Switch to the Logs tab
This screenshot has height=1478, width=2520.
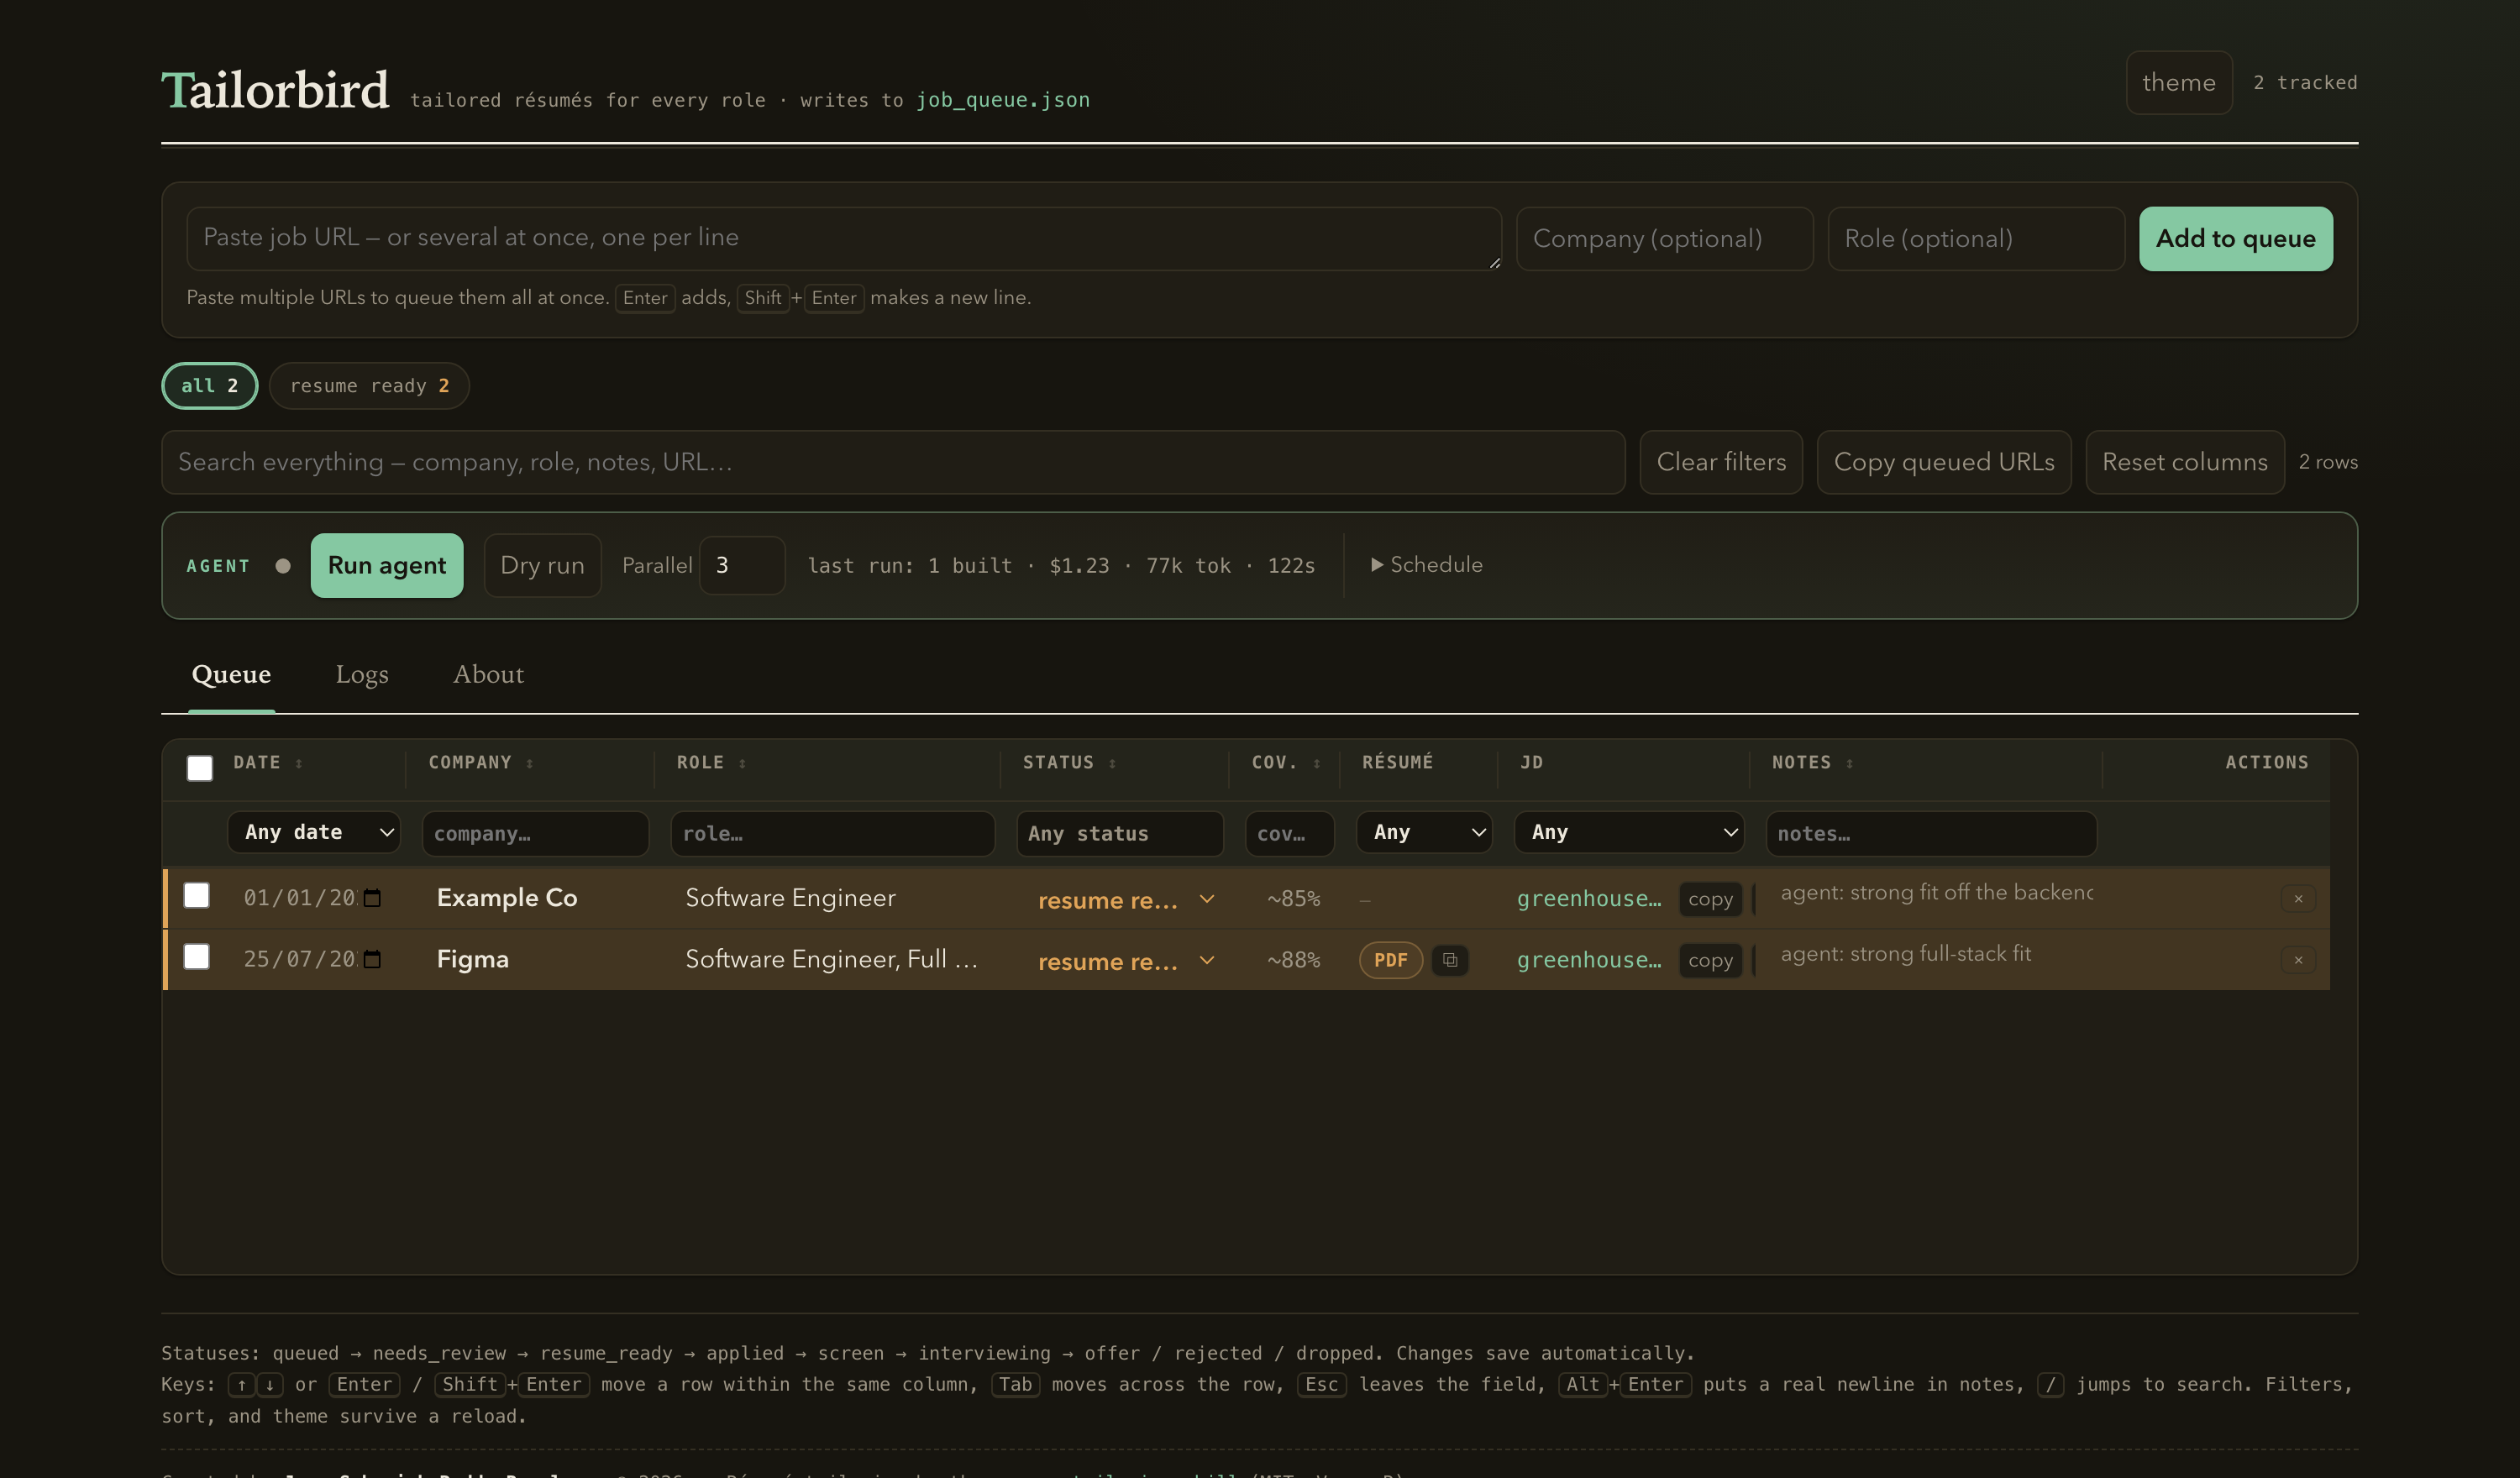(362, 675)
